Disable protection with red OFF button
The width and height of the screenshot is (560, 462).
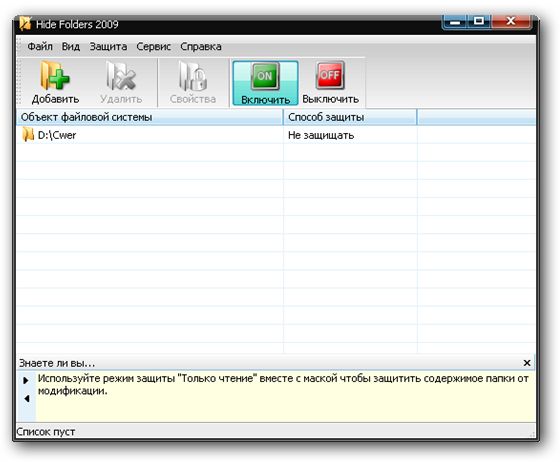pos(330,75)
